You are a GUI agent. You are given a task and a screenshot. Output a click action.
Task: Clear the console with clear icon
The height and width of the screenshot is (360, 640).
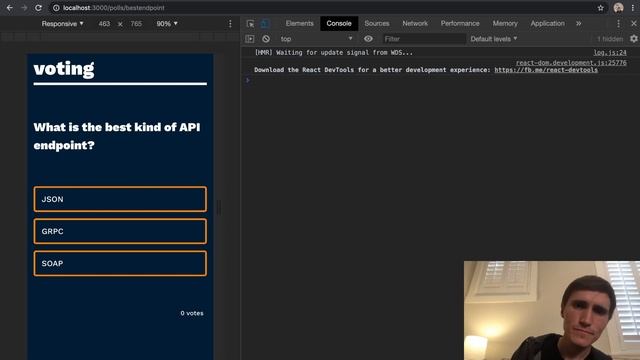pos(266,39)
